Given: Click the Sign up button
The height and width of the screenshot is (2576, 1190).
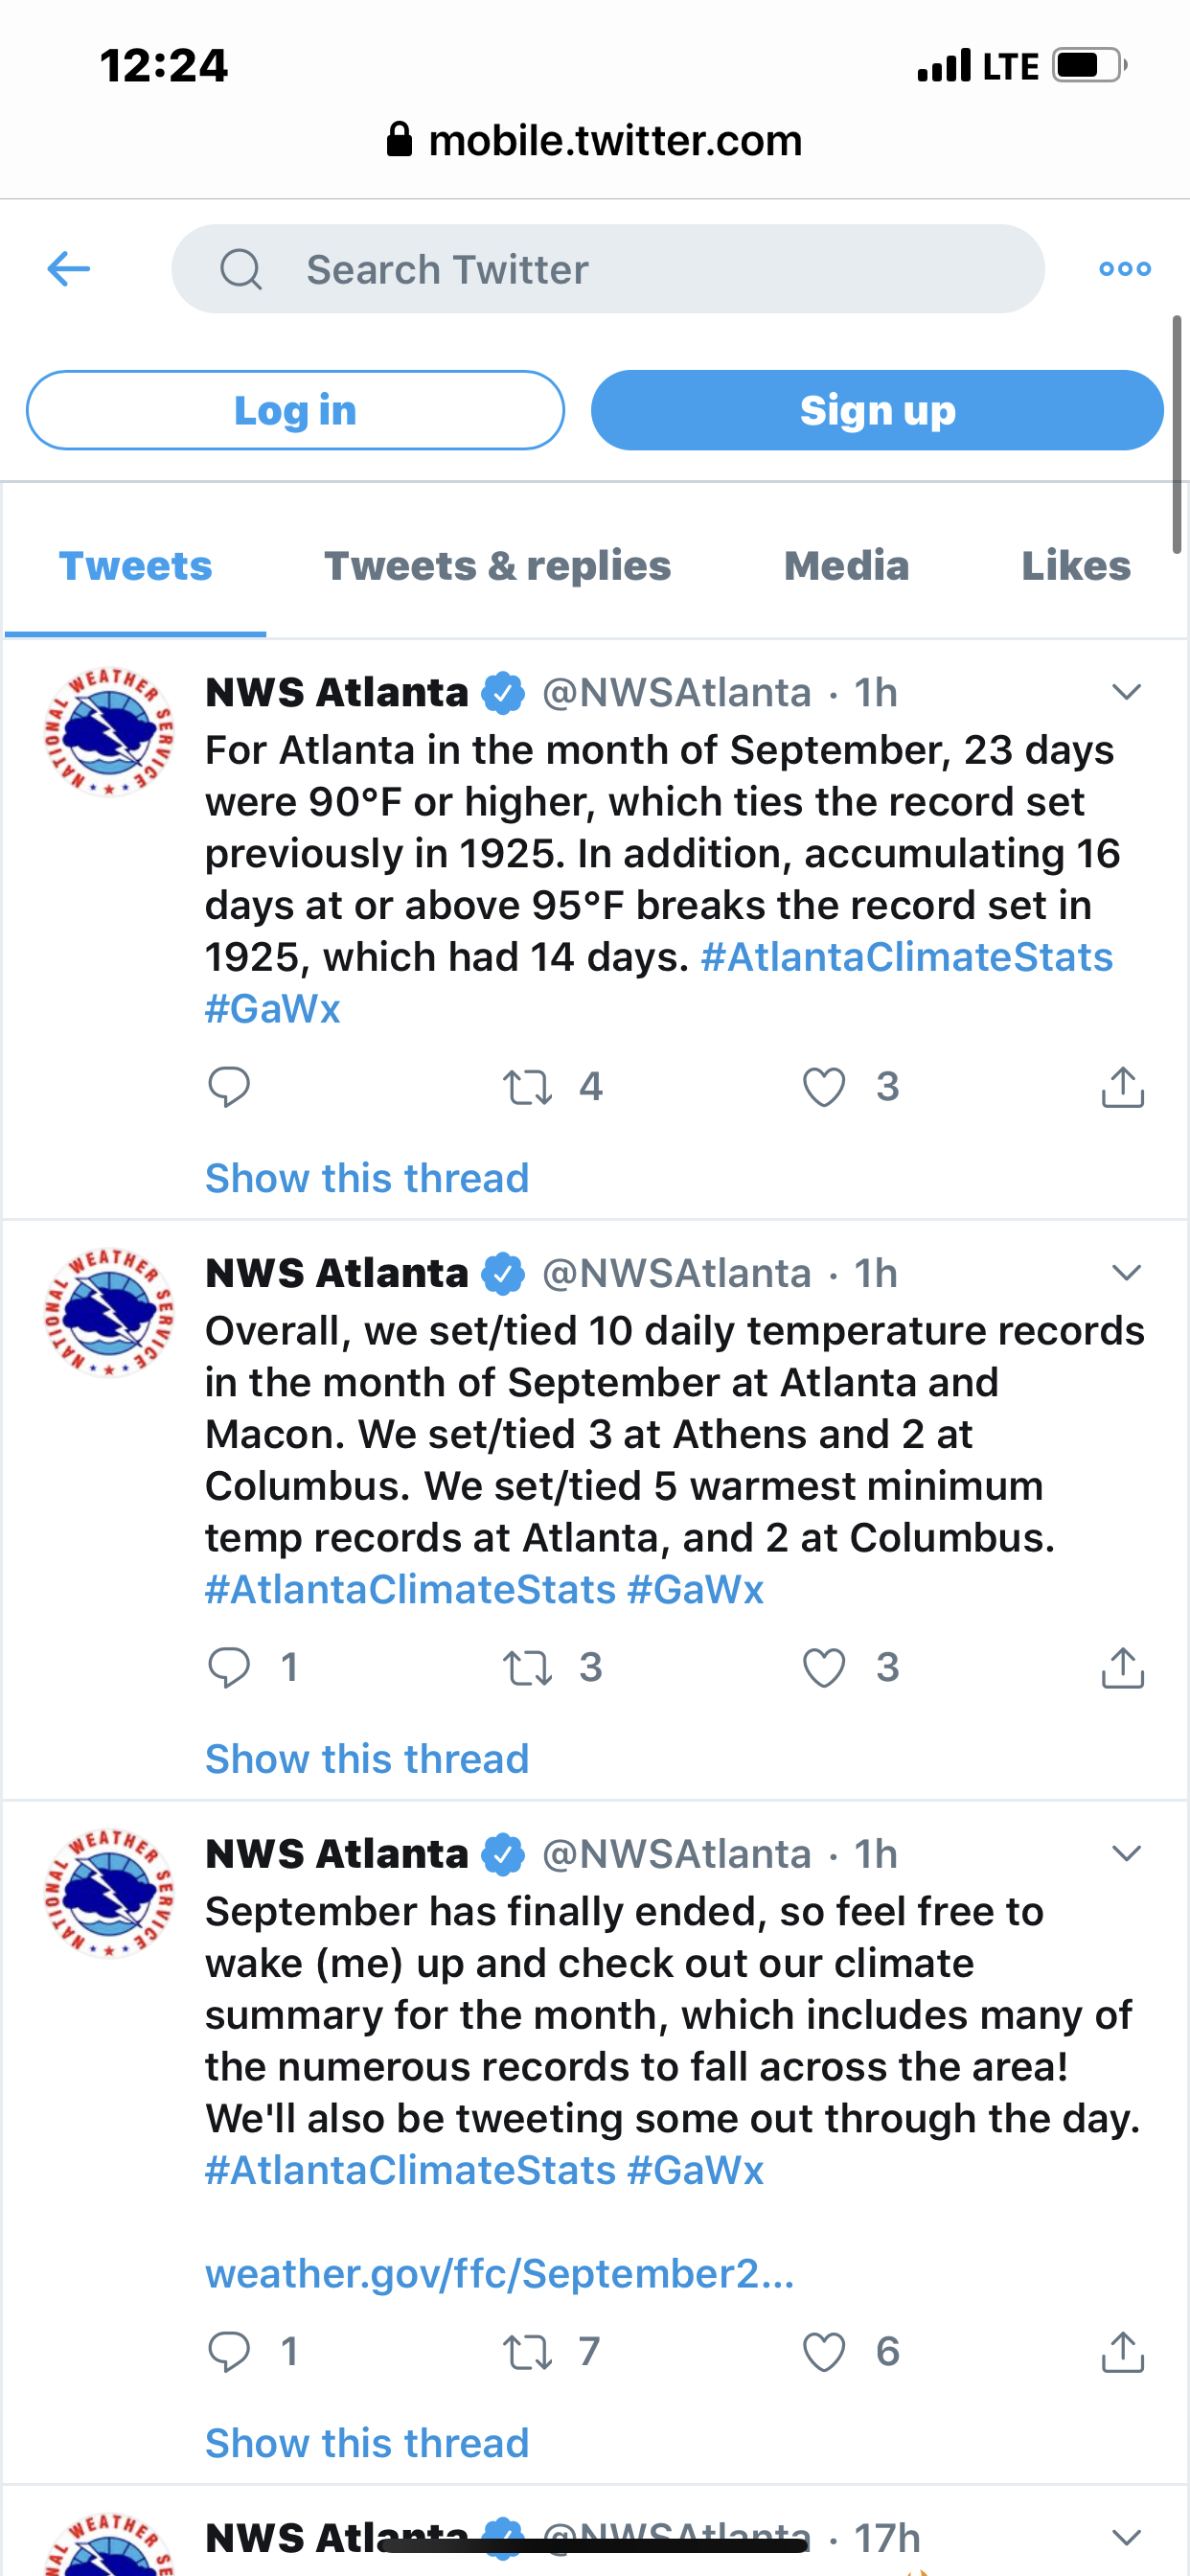Looking at the screenshot, I should click(877, 410).
